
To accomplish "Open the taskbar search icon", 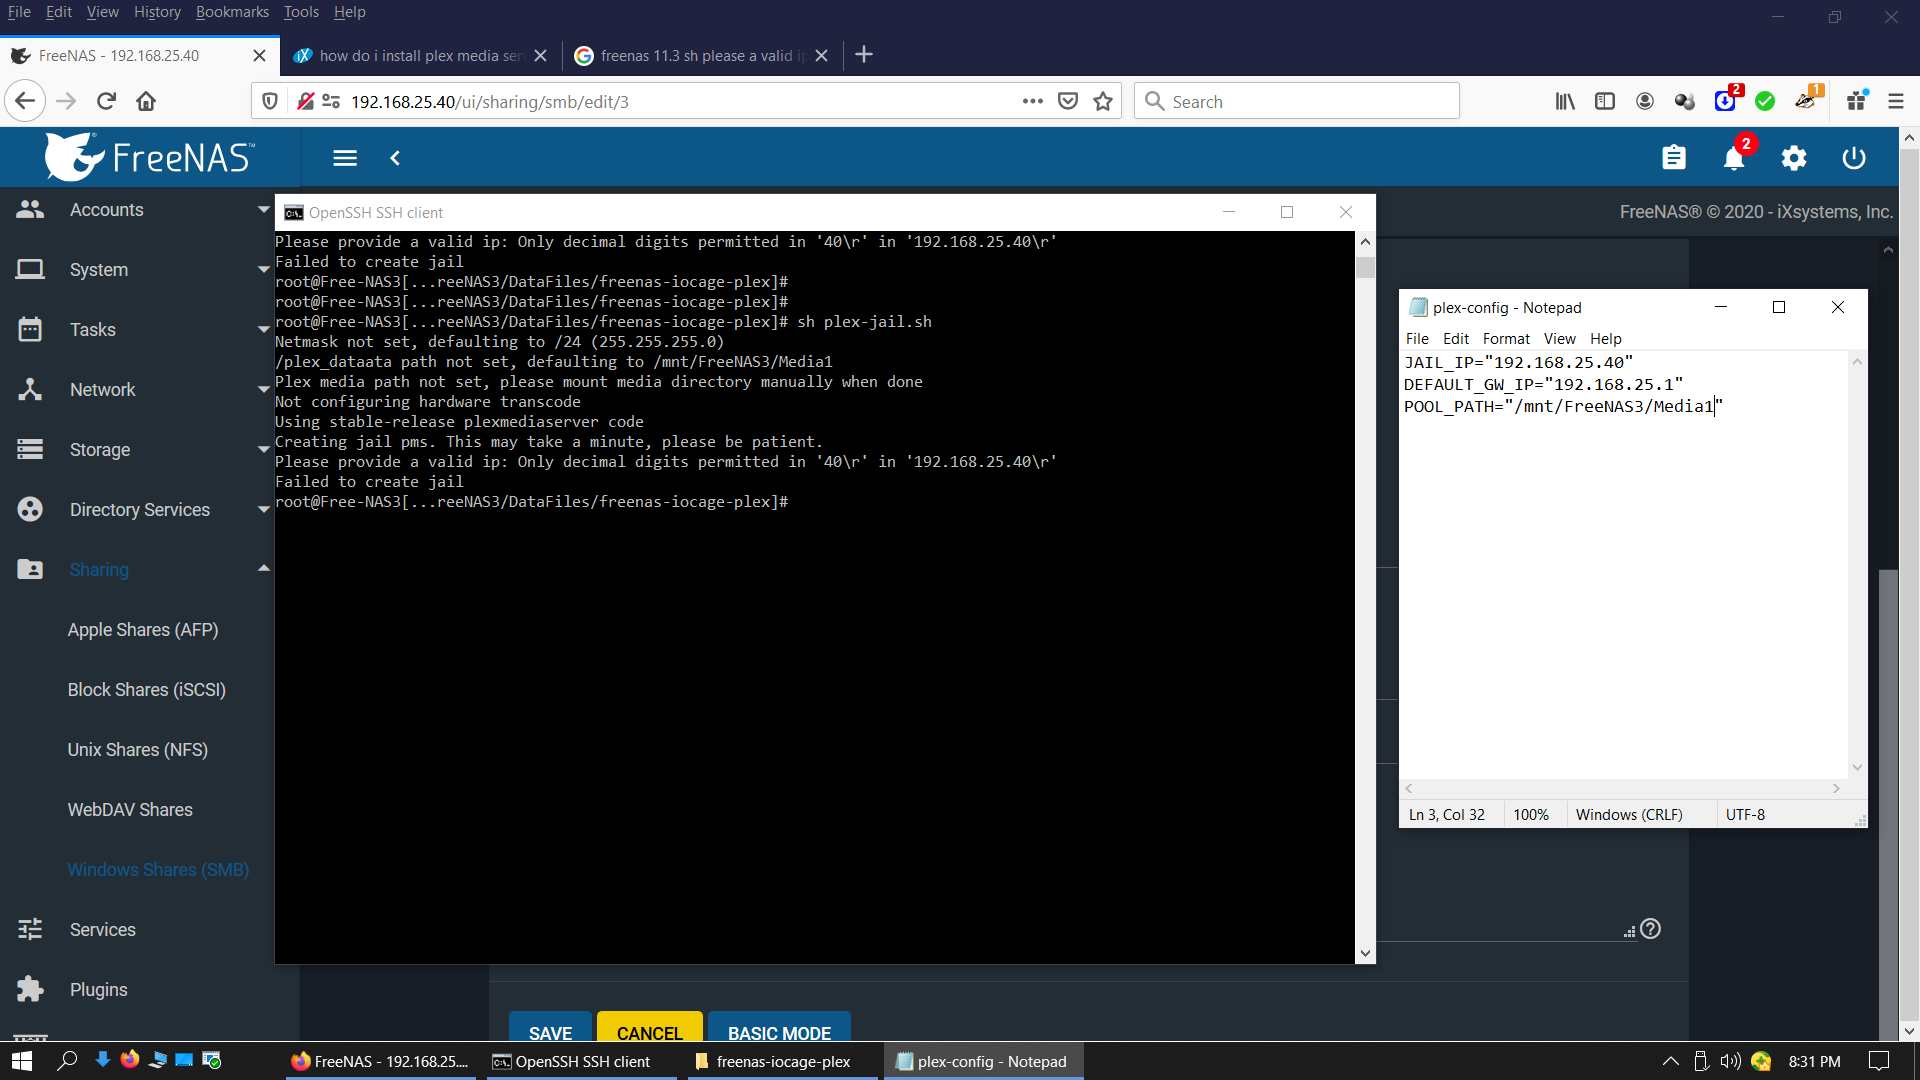I will pos(67,1061).
